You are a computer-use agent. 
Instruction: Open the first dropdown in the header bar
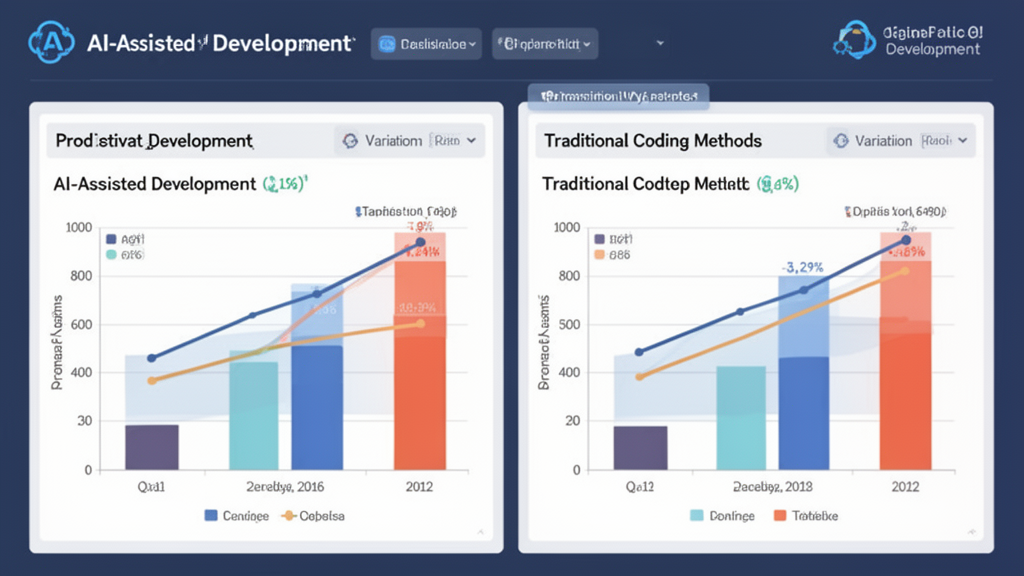click(x=427, y=44)
